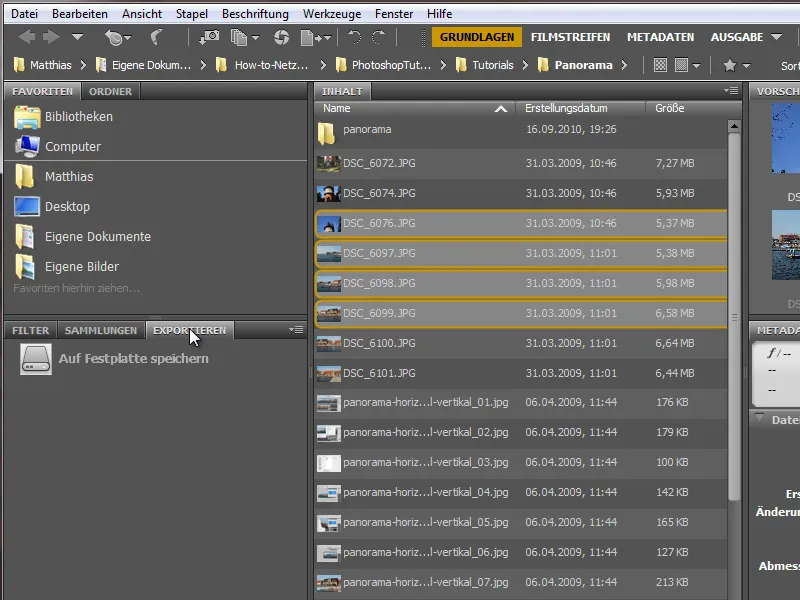
Task: Click the Forward navigation arrow
Action: click(51, 38)
